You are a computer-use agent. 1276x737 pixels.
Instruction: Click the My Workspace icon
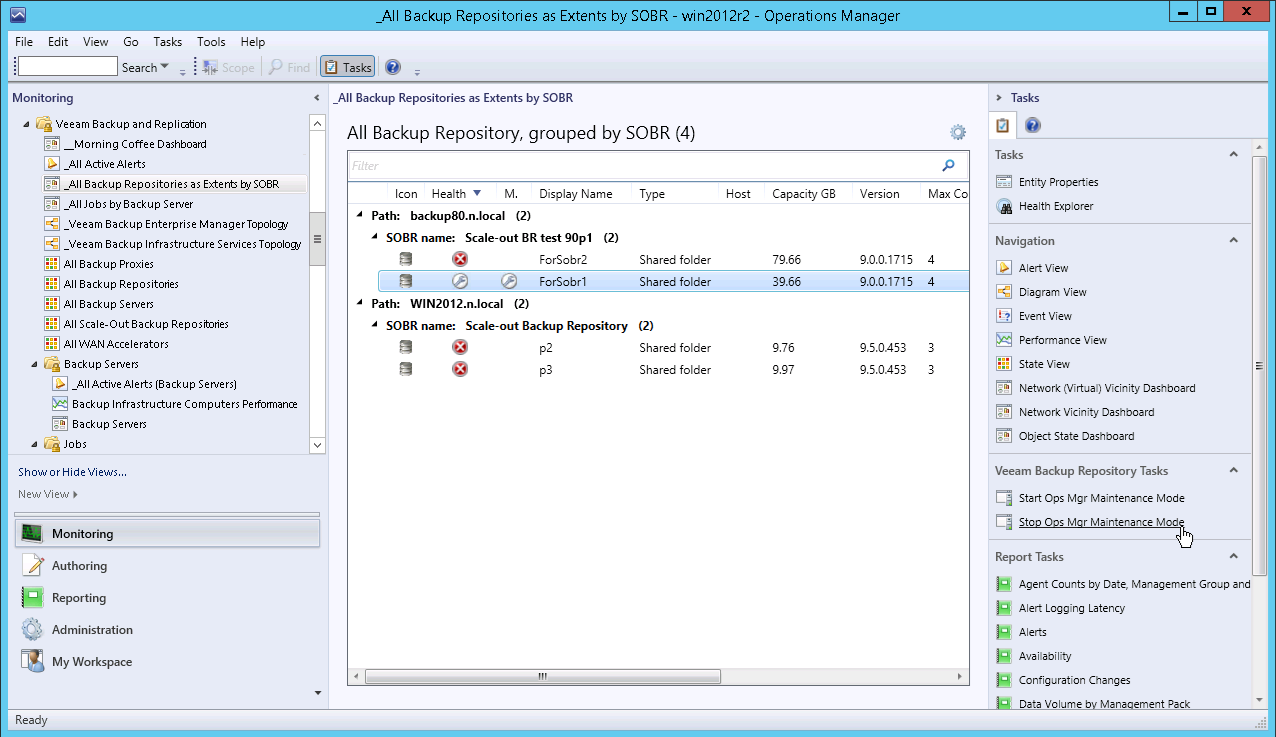point(33,662)
